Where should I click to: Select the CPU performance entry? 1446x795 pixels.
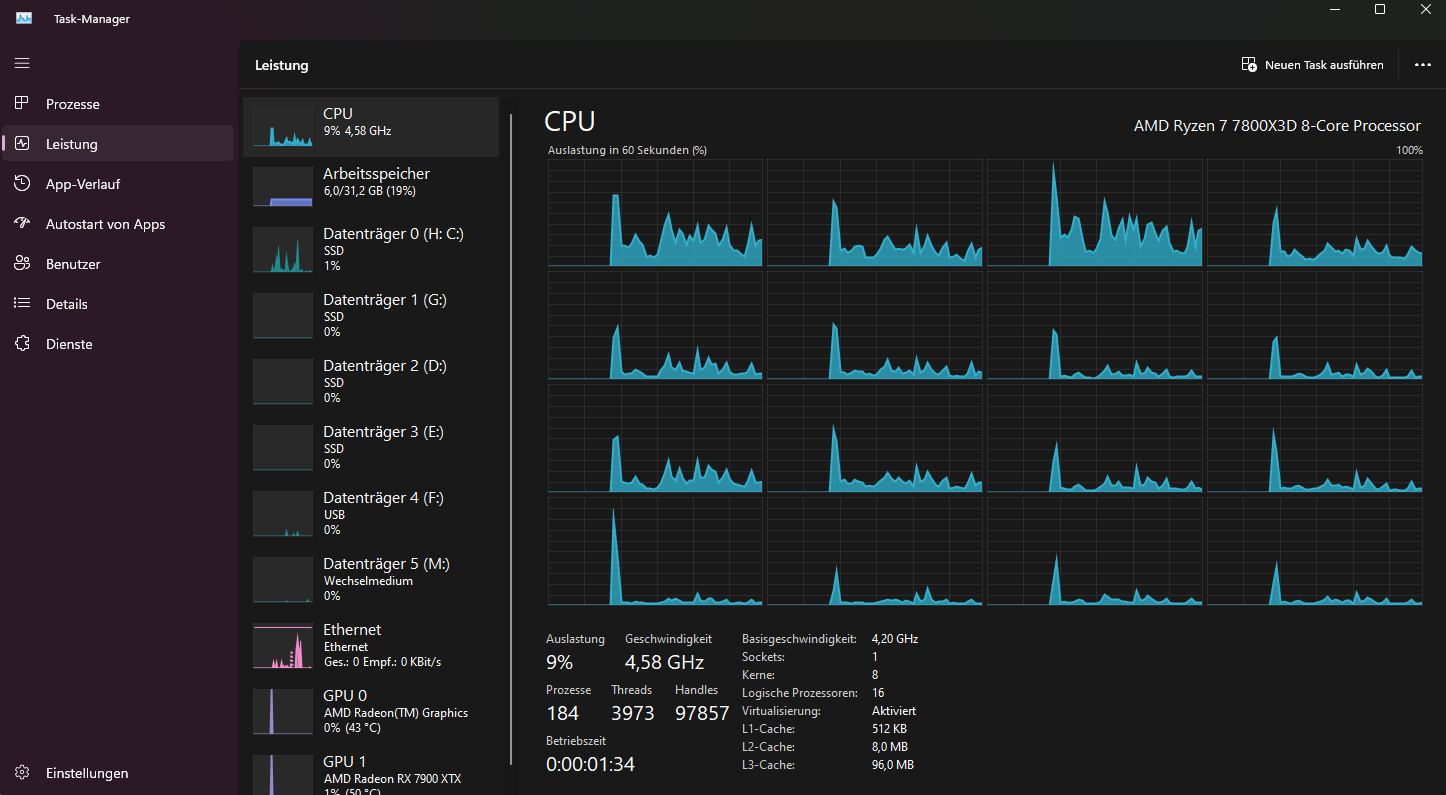click(371, 127)
